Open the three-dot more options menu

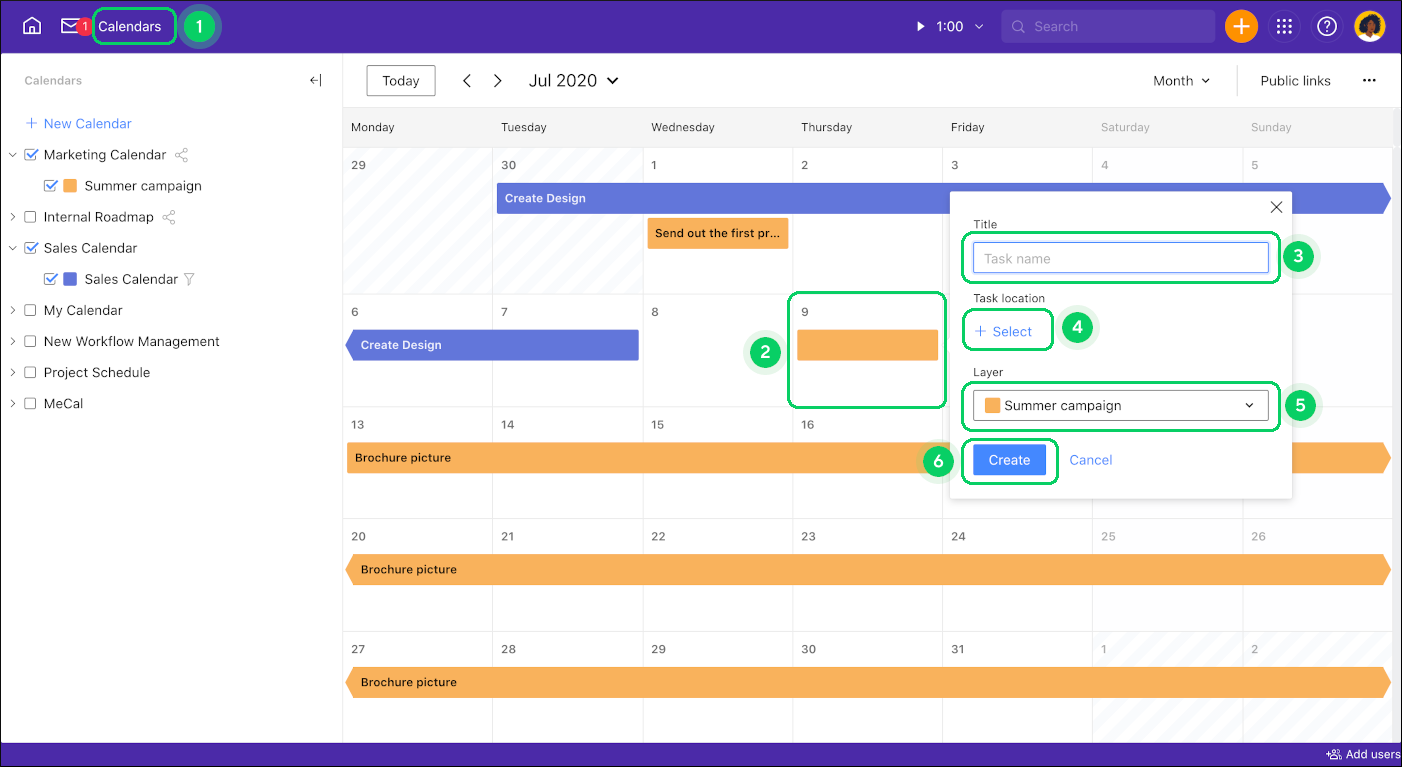click(1369, 80)
